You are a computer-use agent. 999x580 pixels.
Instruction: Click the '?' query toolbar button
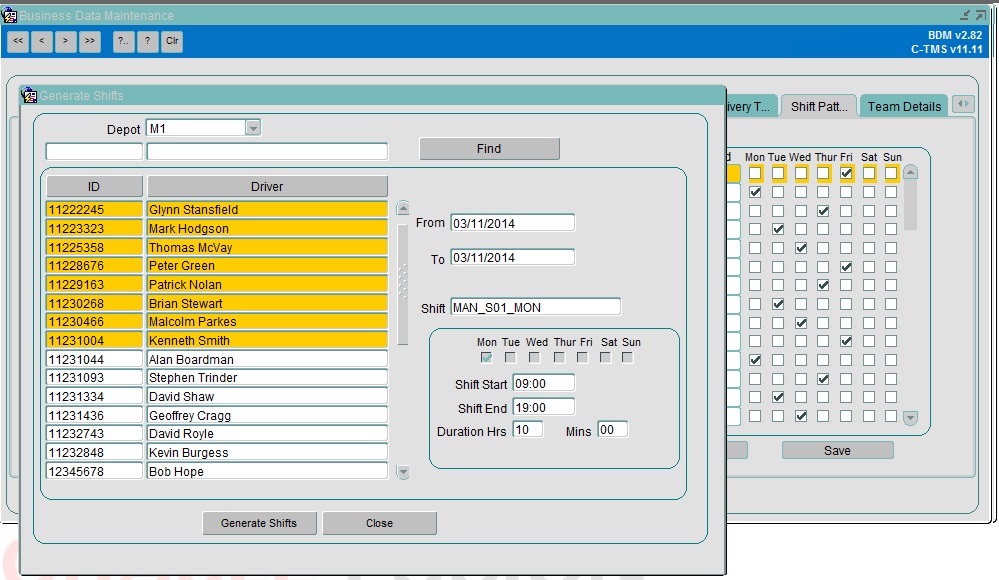click(x=148, y=41)
